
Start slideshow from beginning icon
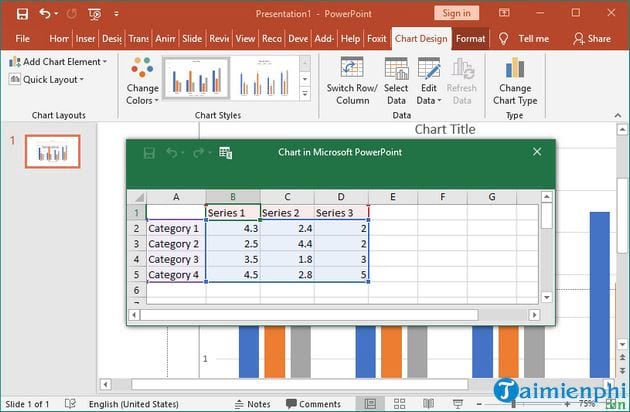pyautogui.click(x=94, y=14)
